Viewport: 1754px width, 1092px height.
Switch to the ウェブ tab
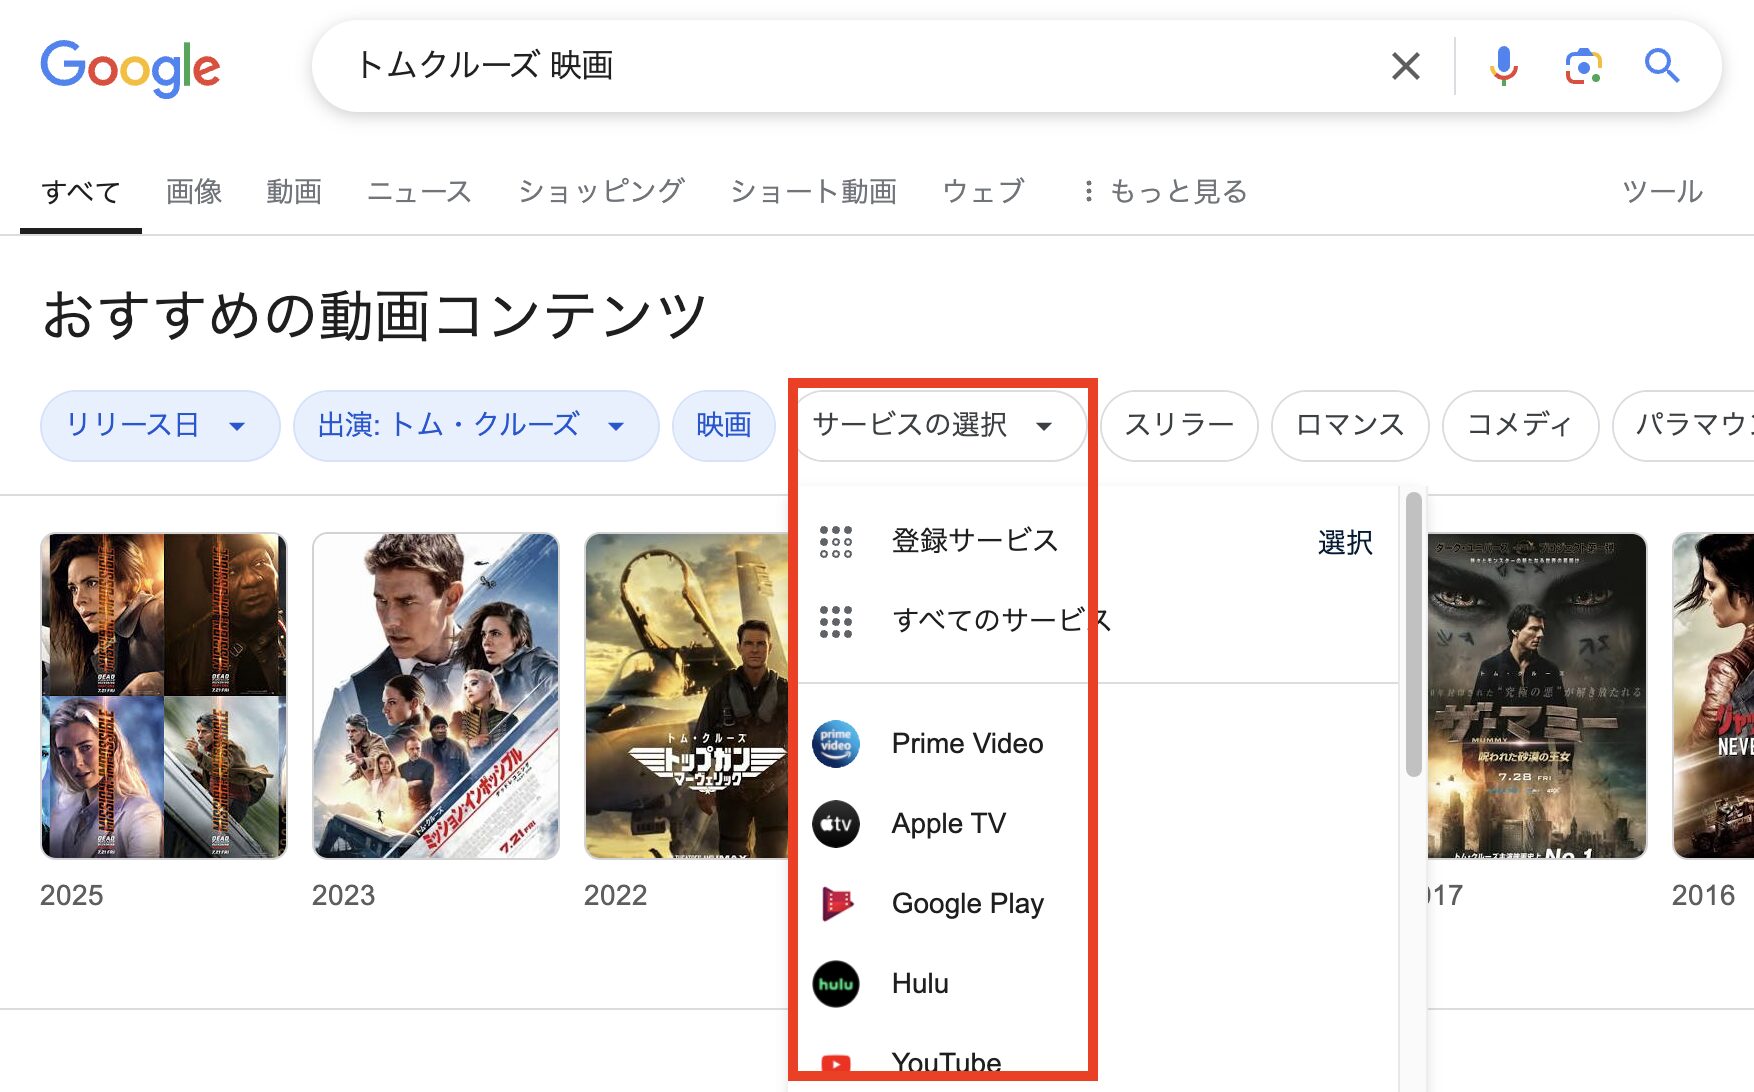(x=984, y=191)
